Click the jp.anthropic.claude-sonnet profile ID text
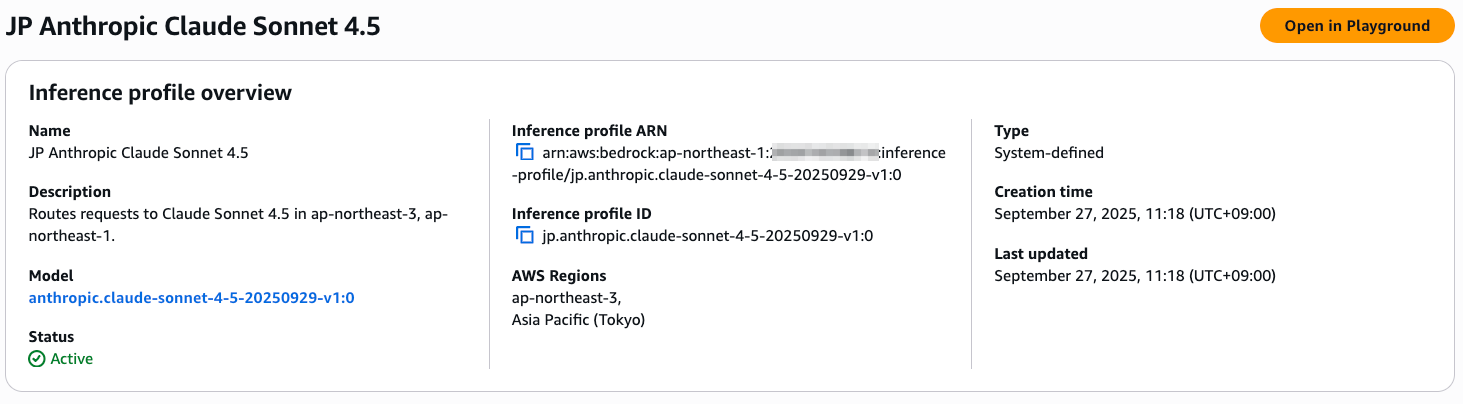The image size is (1463, 404). pyautogui.click(x=708, y=236)
